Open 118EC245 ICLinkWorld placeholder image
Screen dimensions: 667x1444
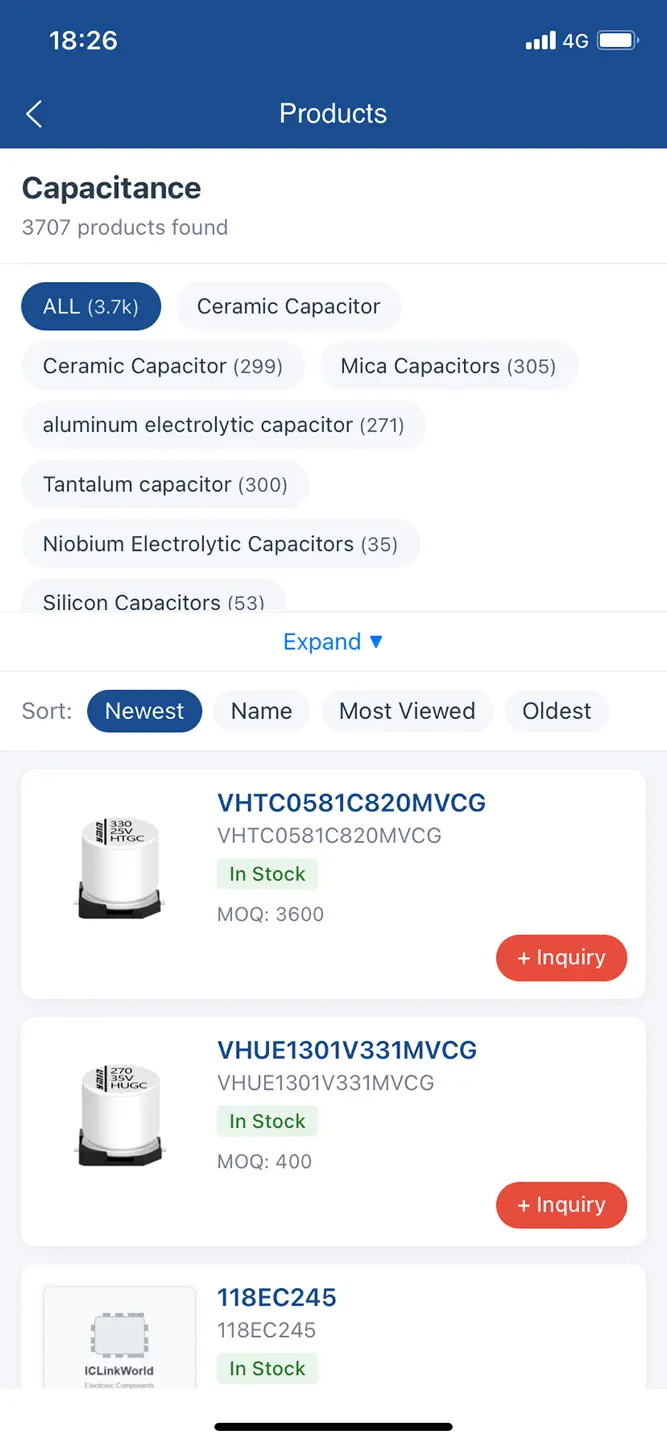point(120,1337)
